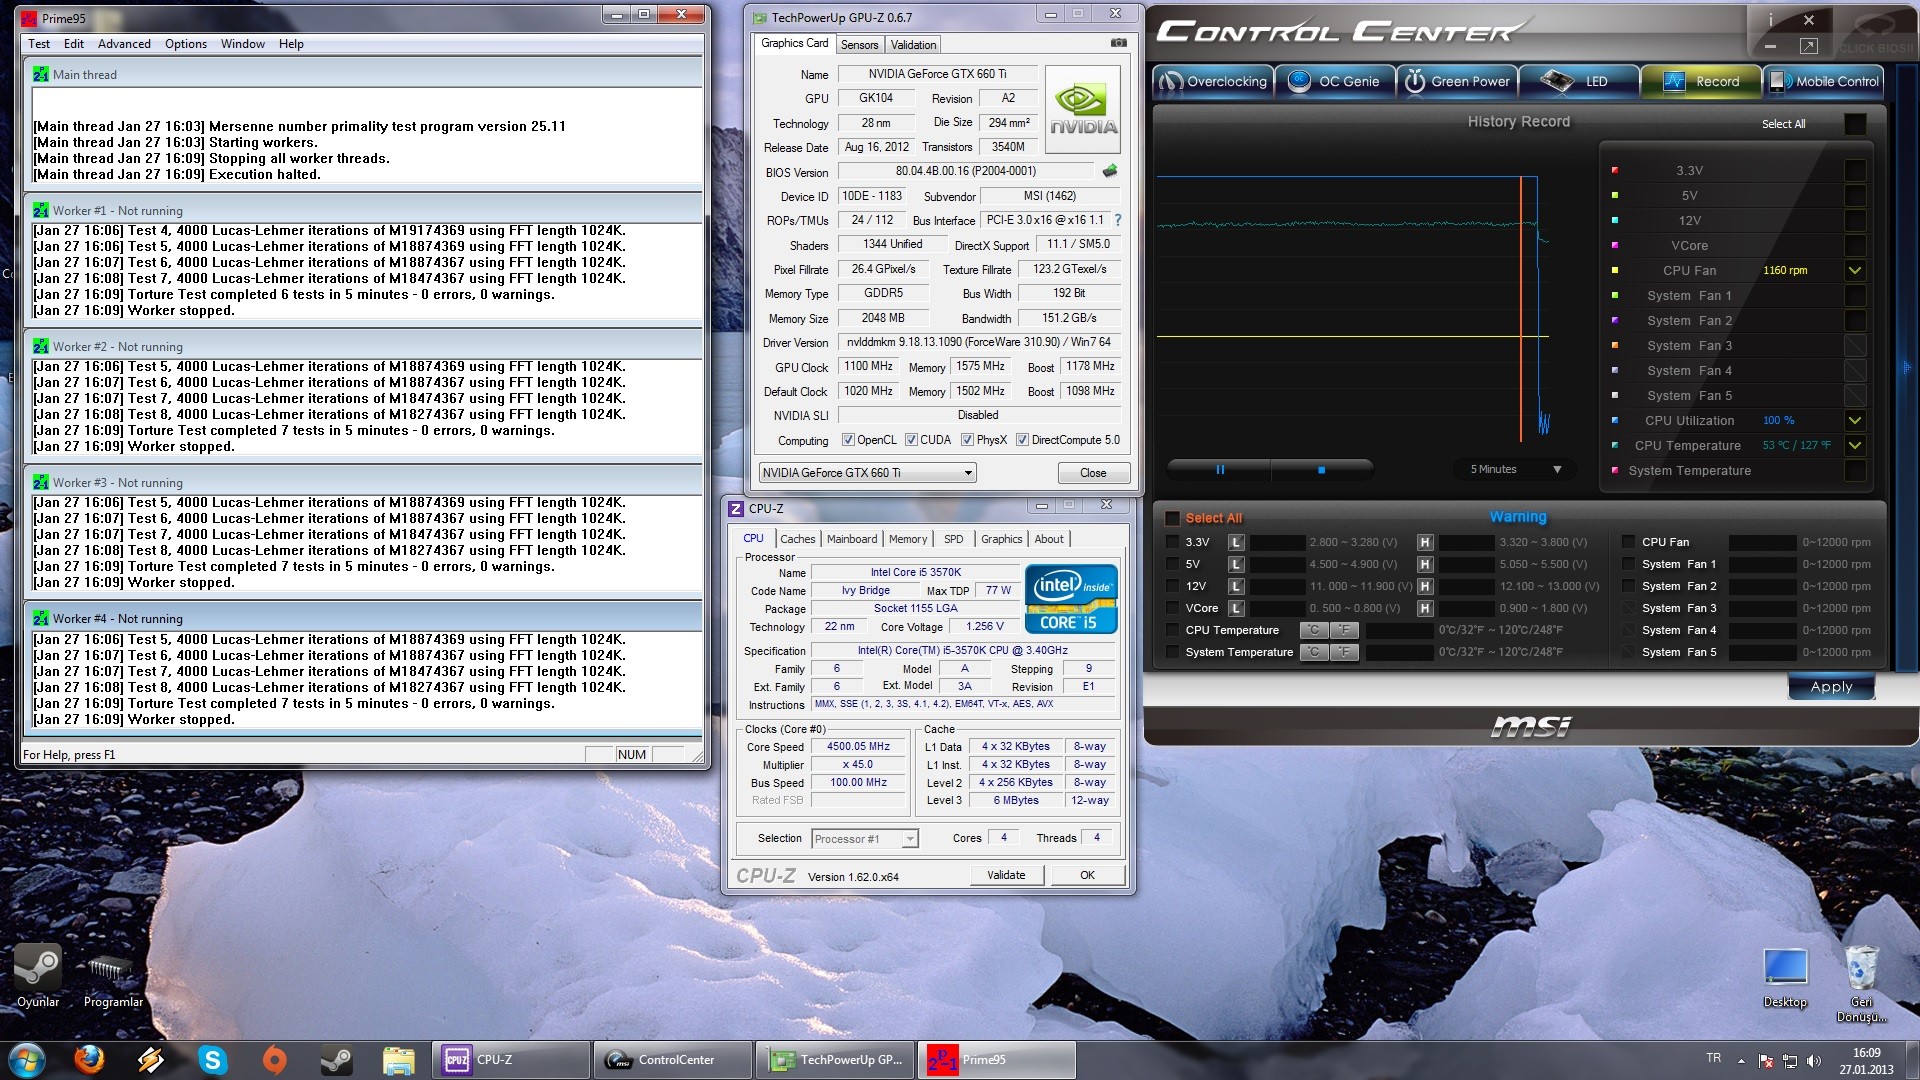Open Skype from the taskbar
The width and height of the screenshot is (1920, 1080).
212,1059
